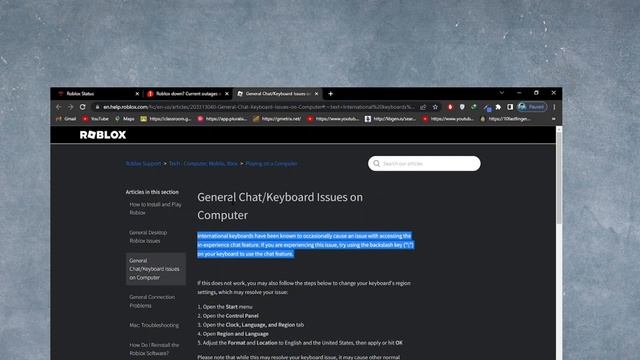Bookmark this page with the star icon
The image size is (640, 360).
[x=435, y=107]
